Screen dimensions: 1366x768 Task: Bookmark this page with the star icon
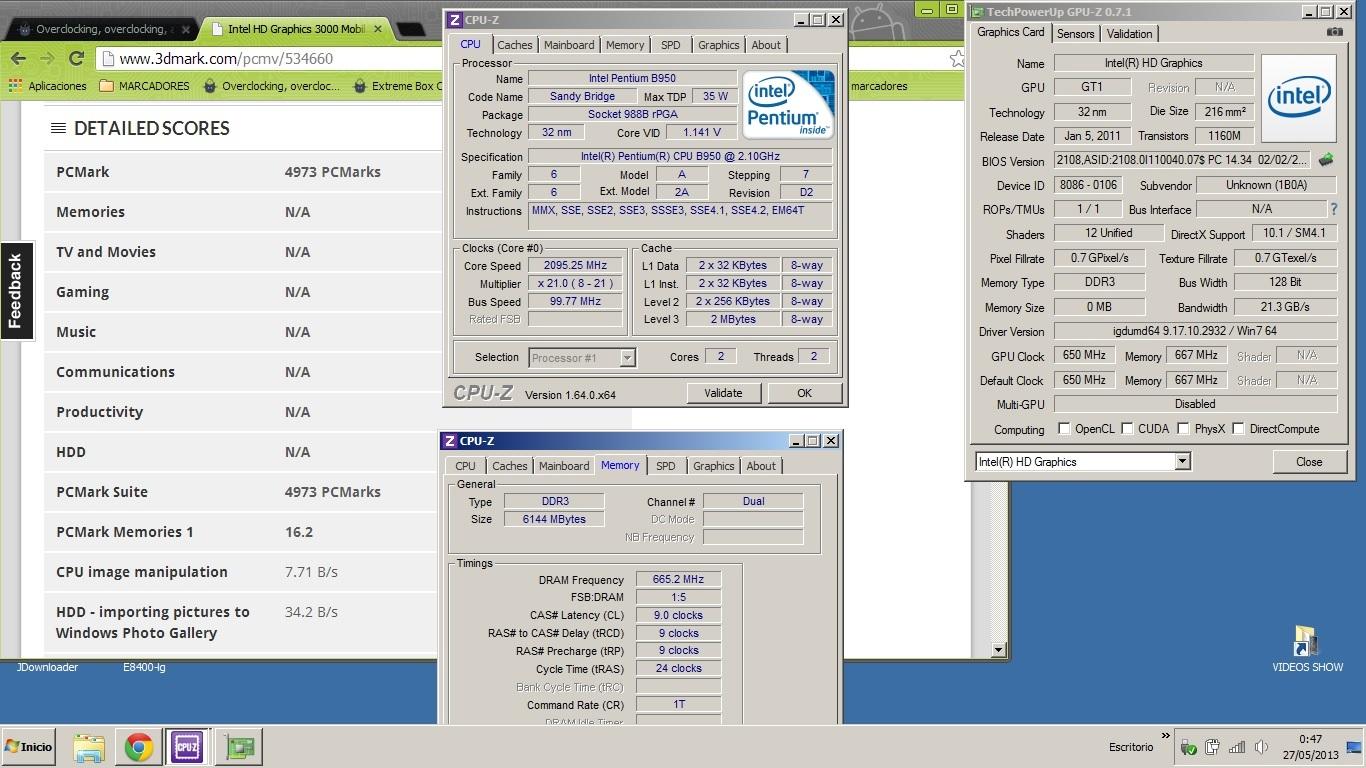(x=957, y=58)
